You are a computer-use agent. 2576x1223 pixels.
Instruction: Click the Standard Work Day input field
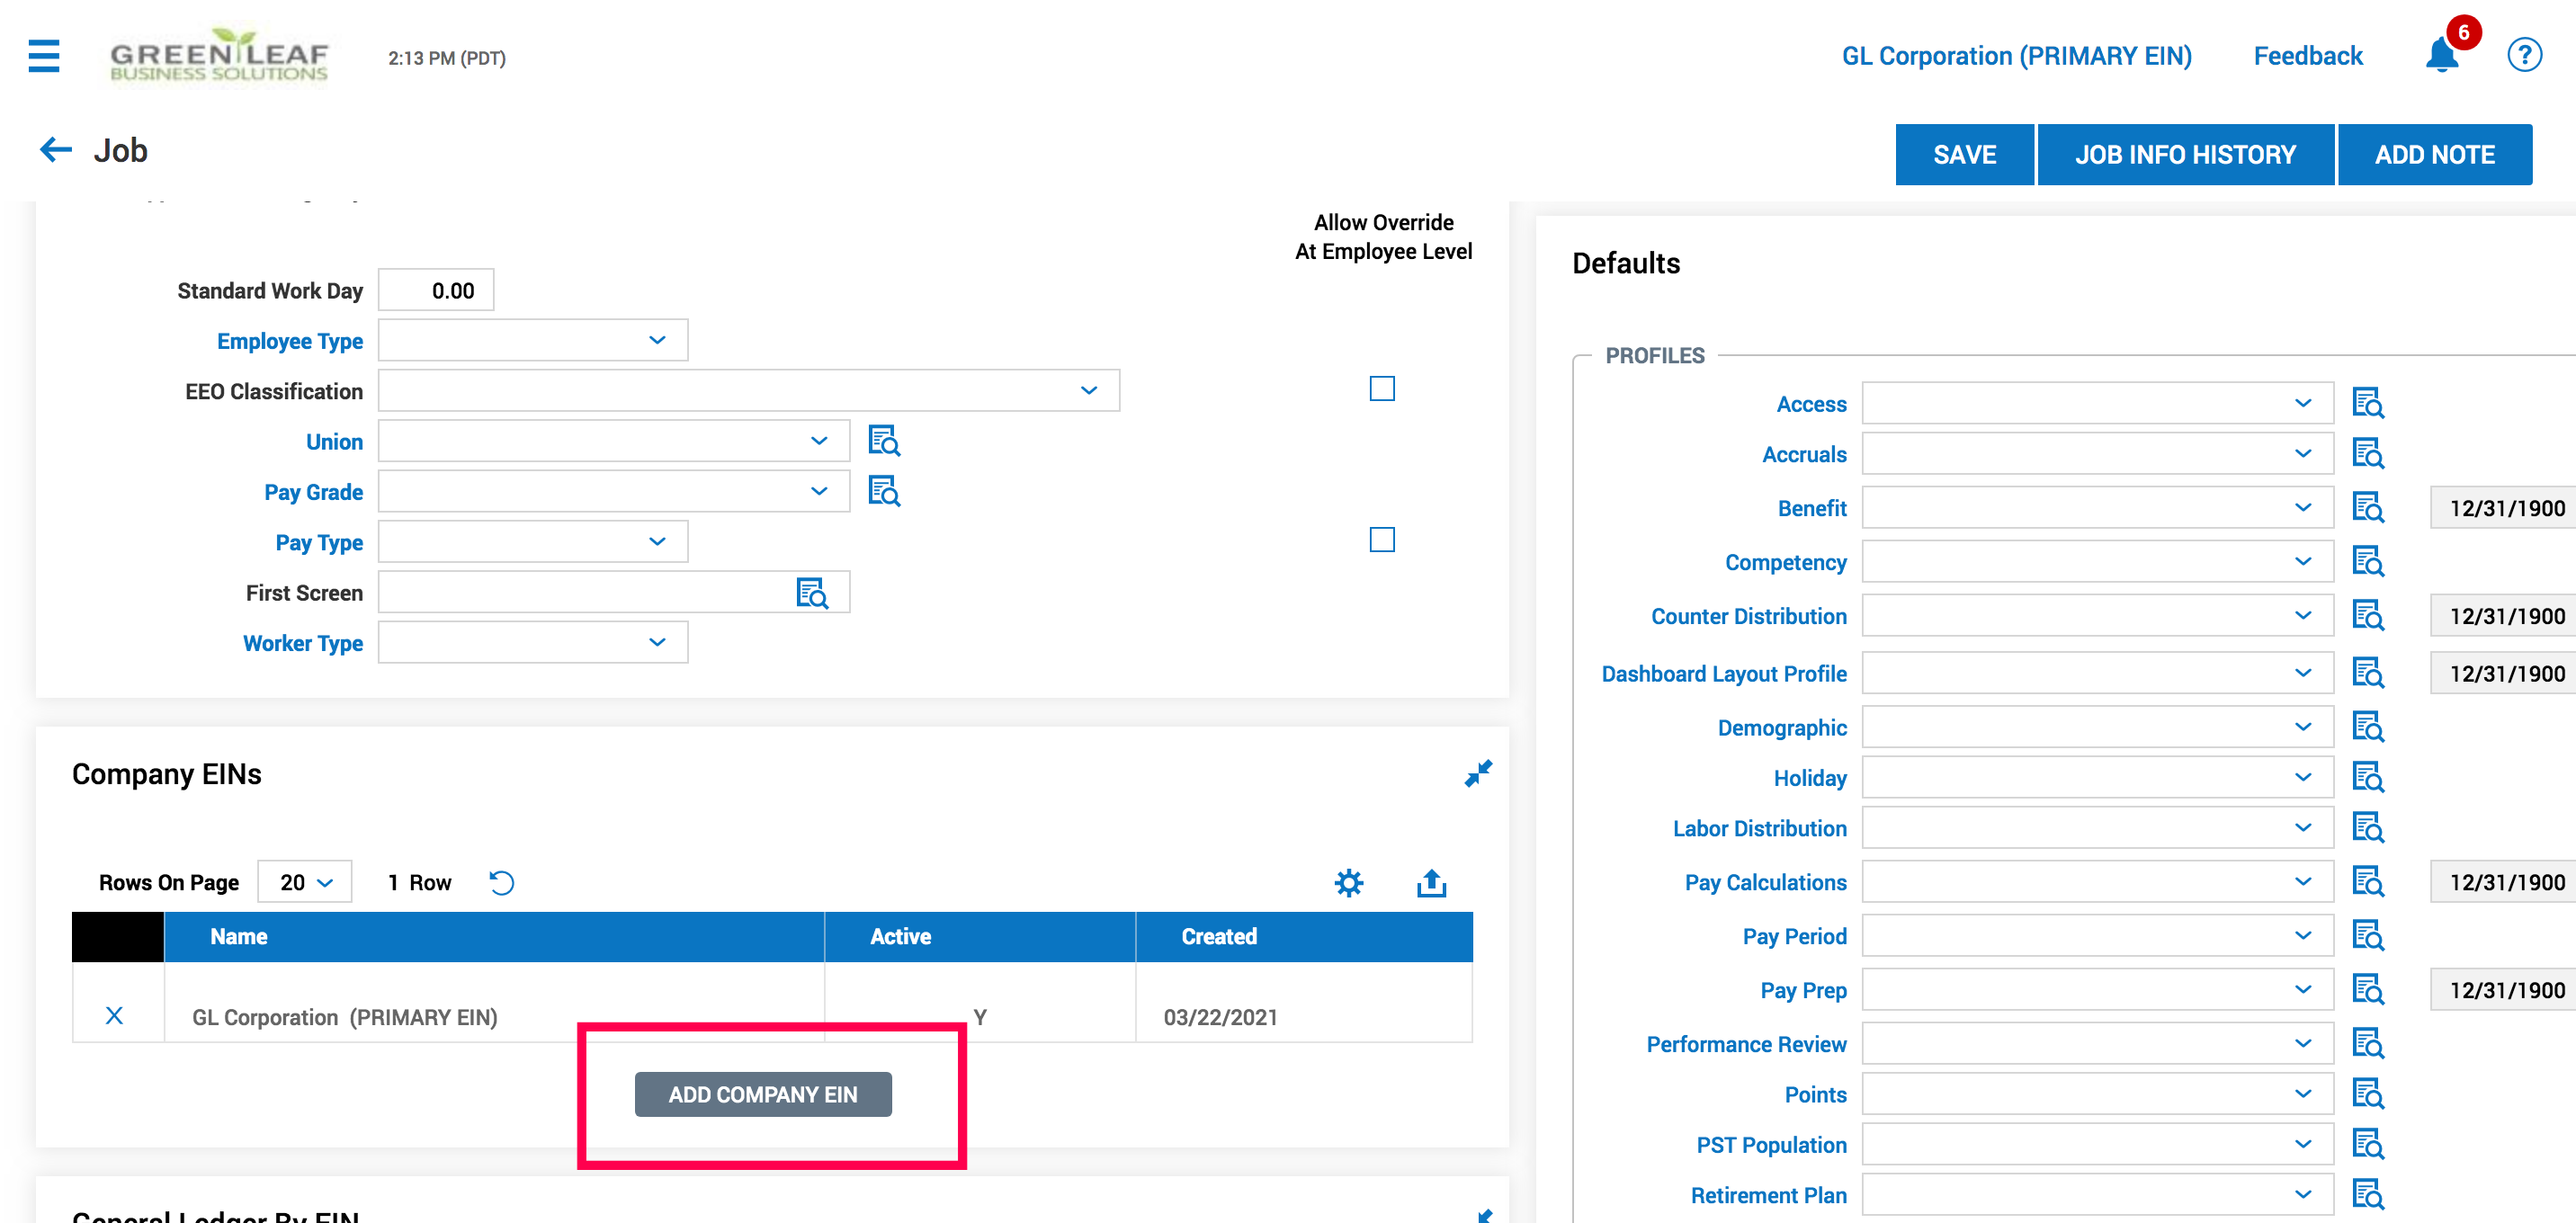click(x=436, y=291)
